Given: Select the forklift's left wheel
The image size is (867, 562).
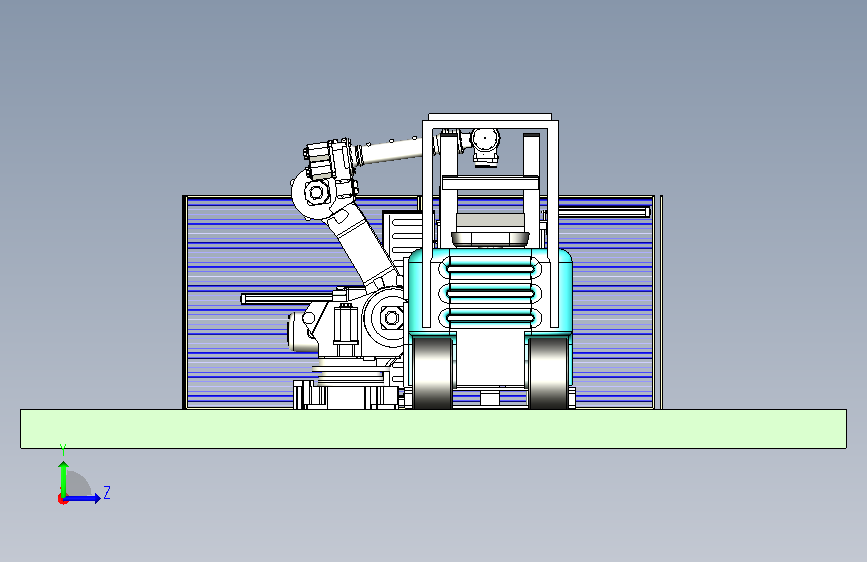Looking at the screenshot, I should coord(432,372).
